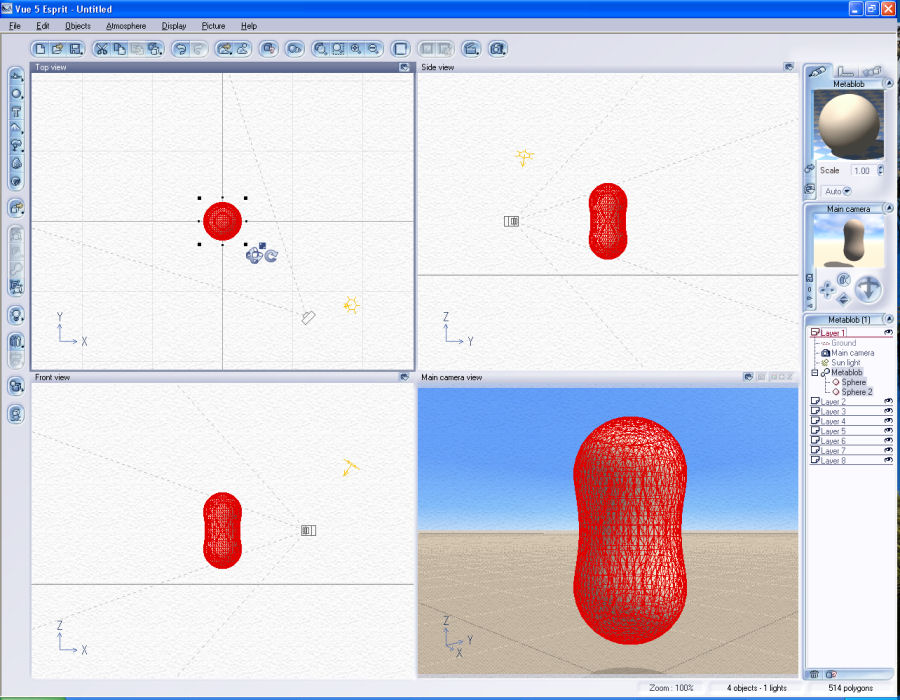Image resolution: width=900 pixels, height=700 pixels.
Task: Click the camera focal spiral control
Action: click(x=843, y=280)
